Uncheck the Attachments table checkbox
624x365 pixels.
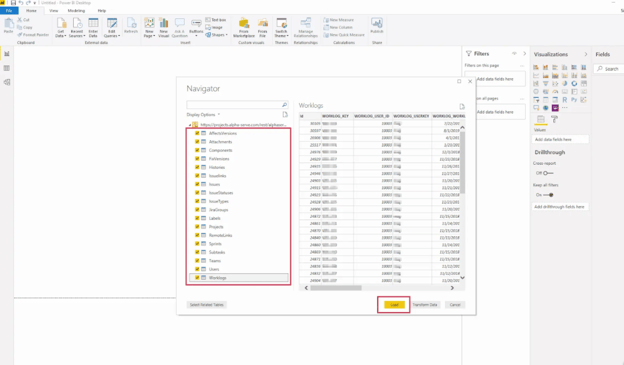point(197,142)
